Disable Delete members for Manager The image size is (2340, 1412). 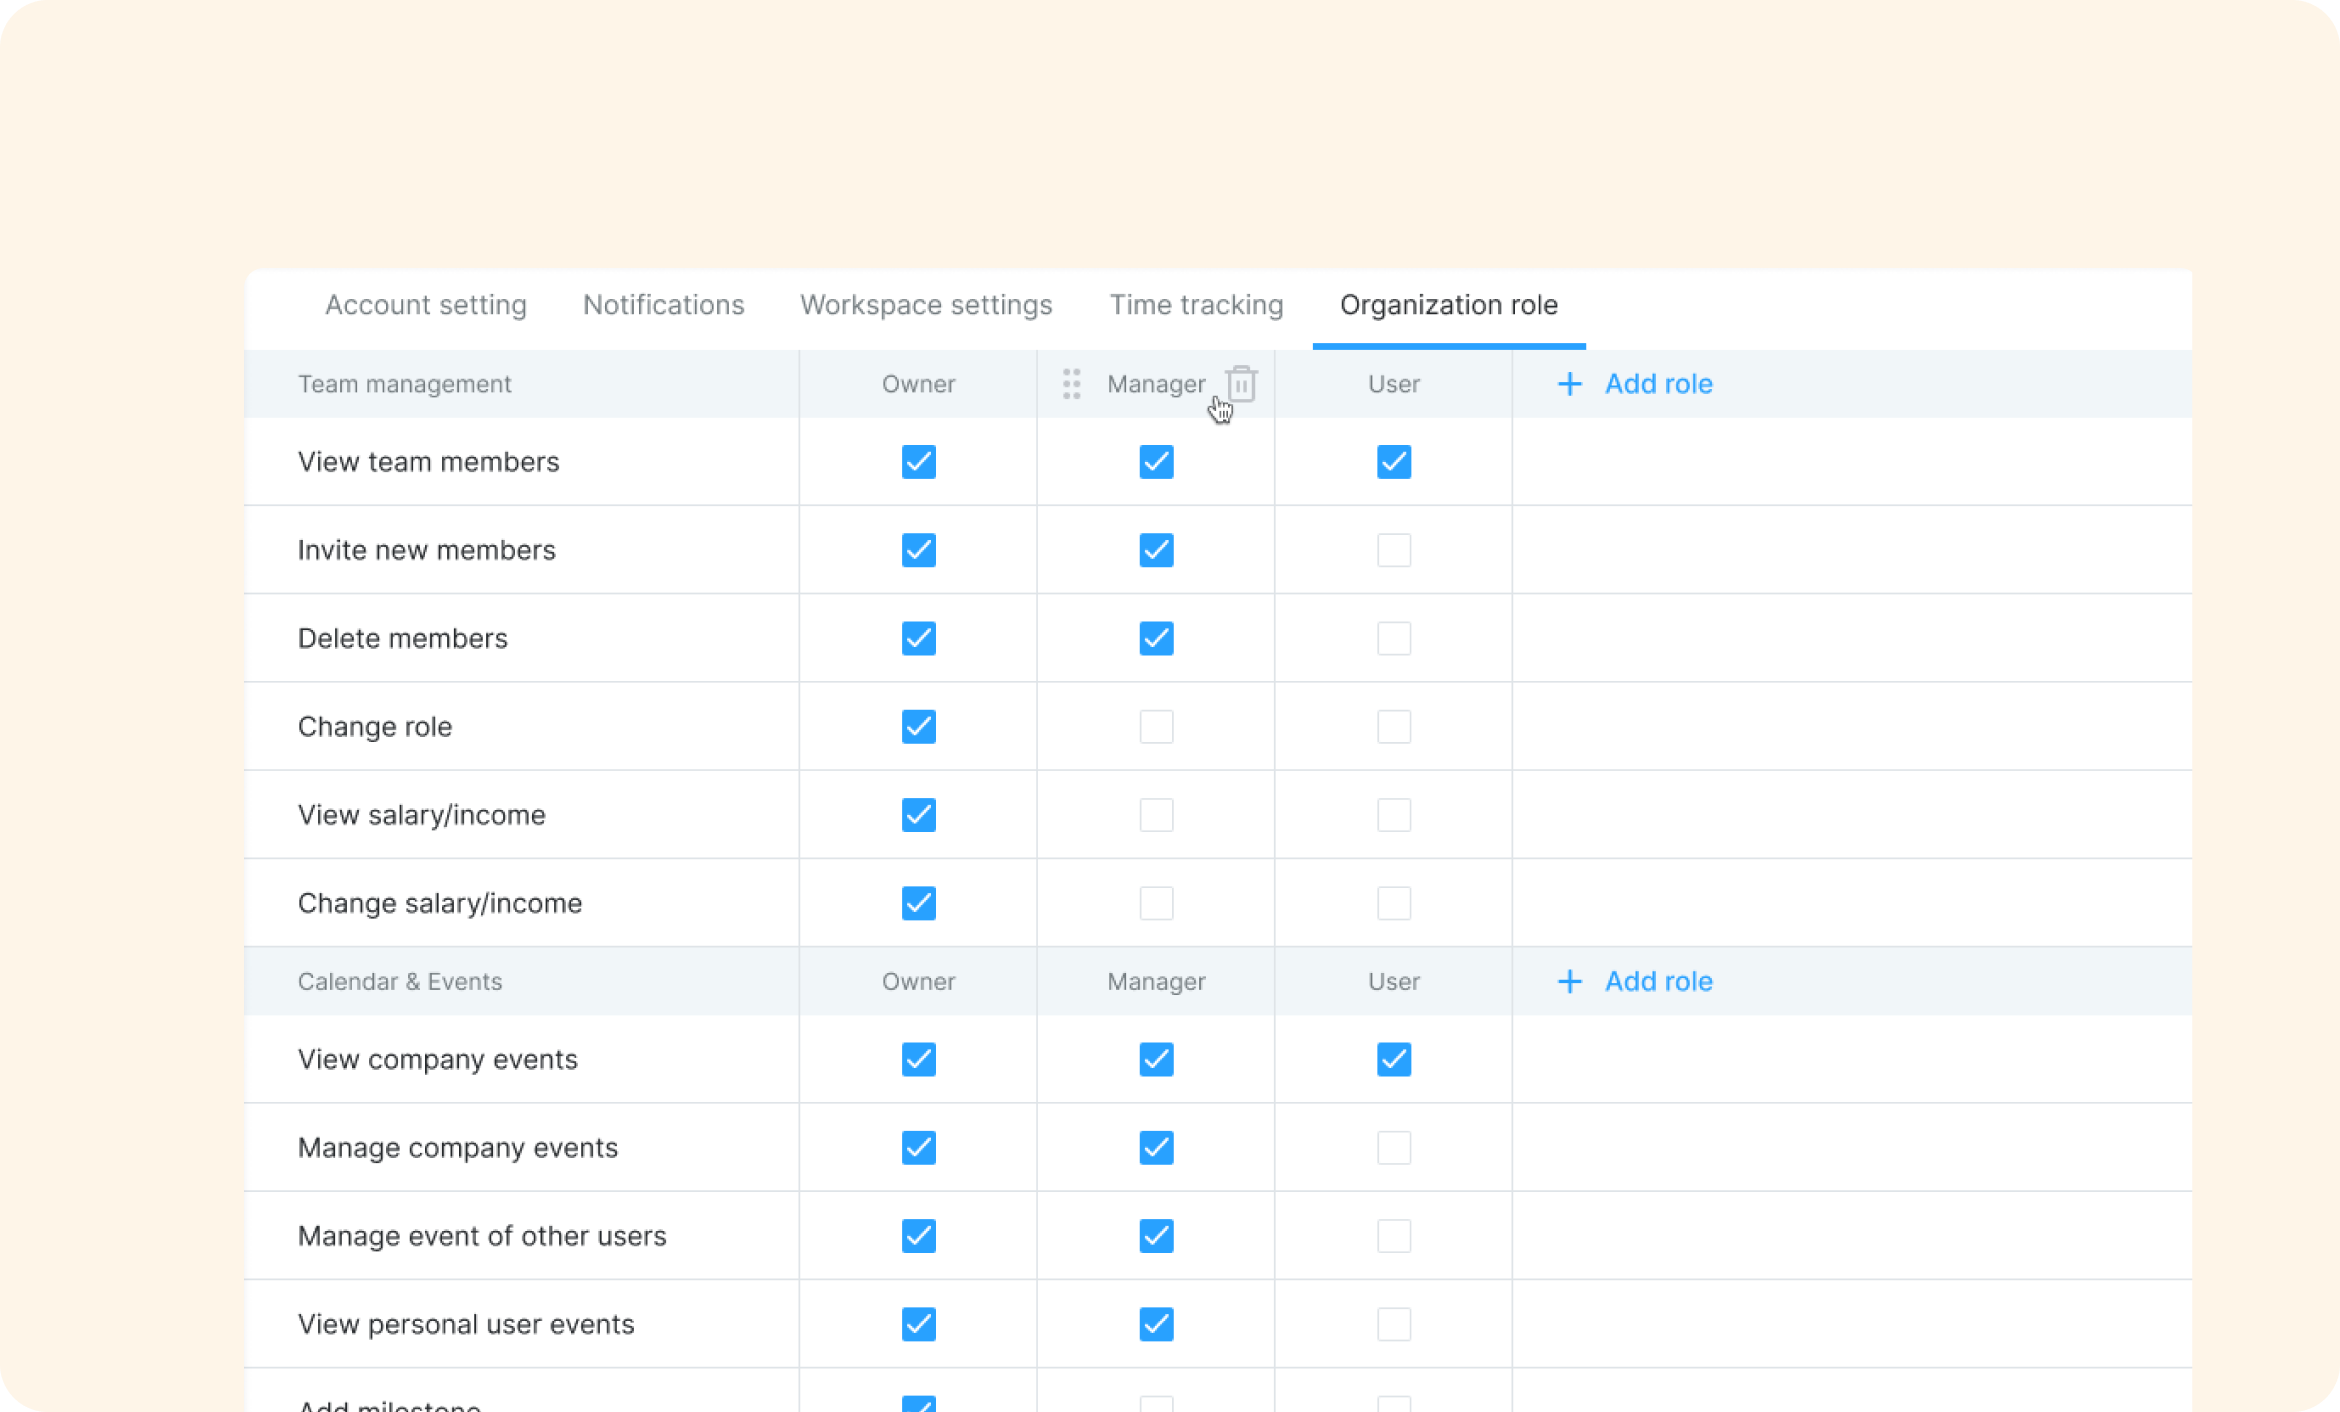(x=1156, y=638)
